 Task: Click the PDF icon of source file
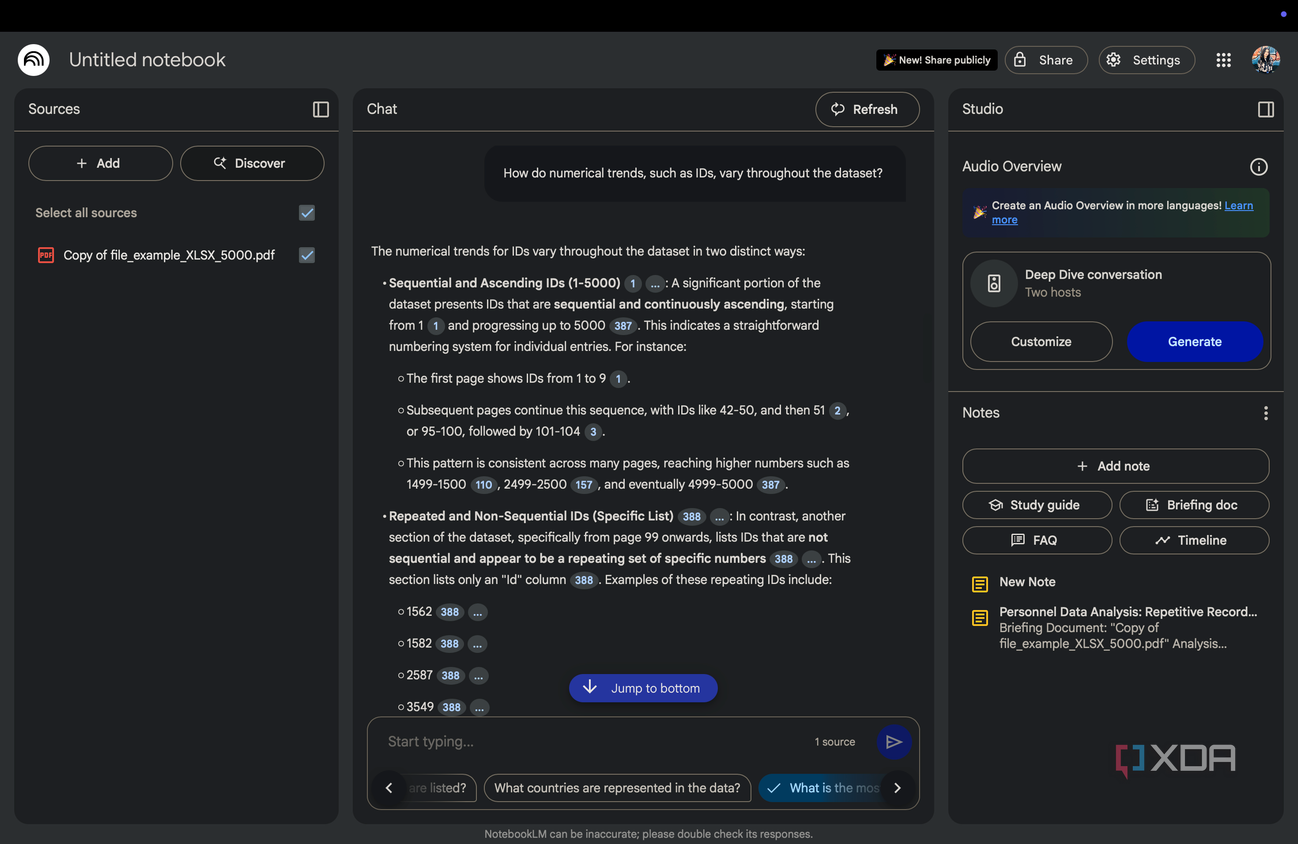click(46, 255)
